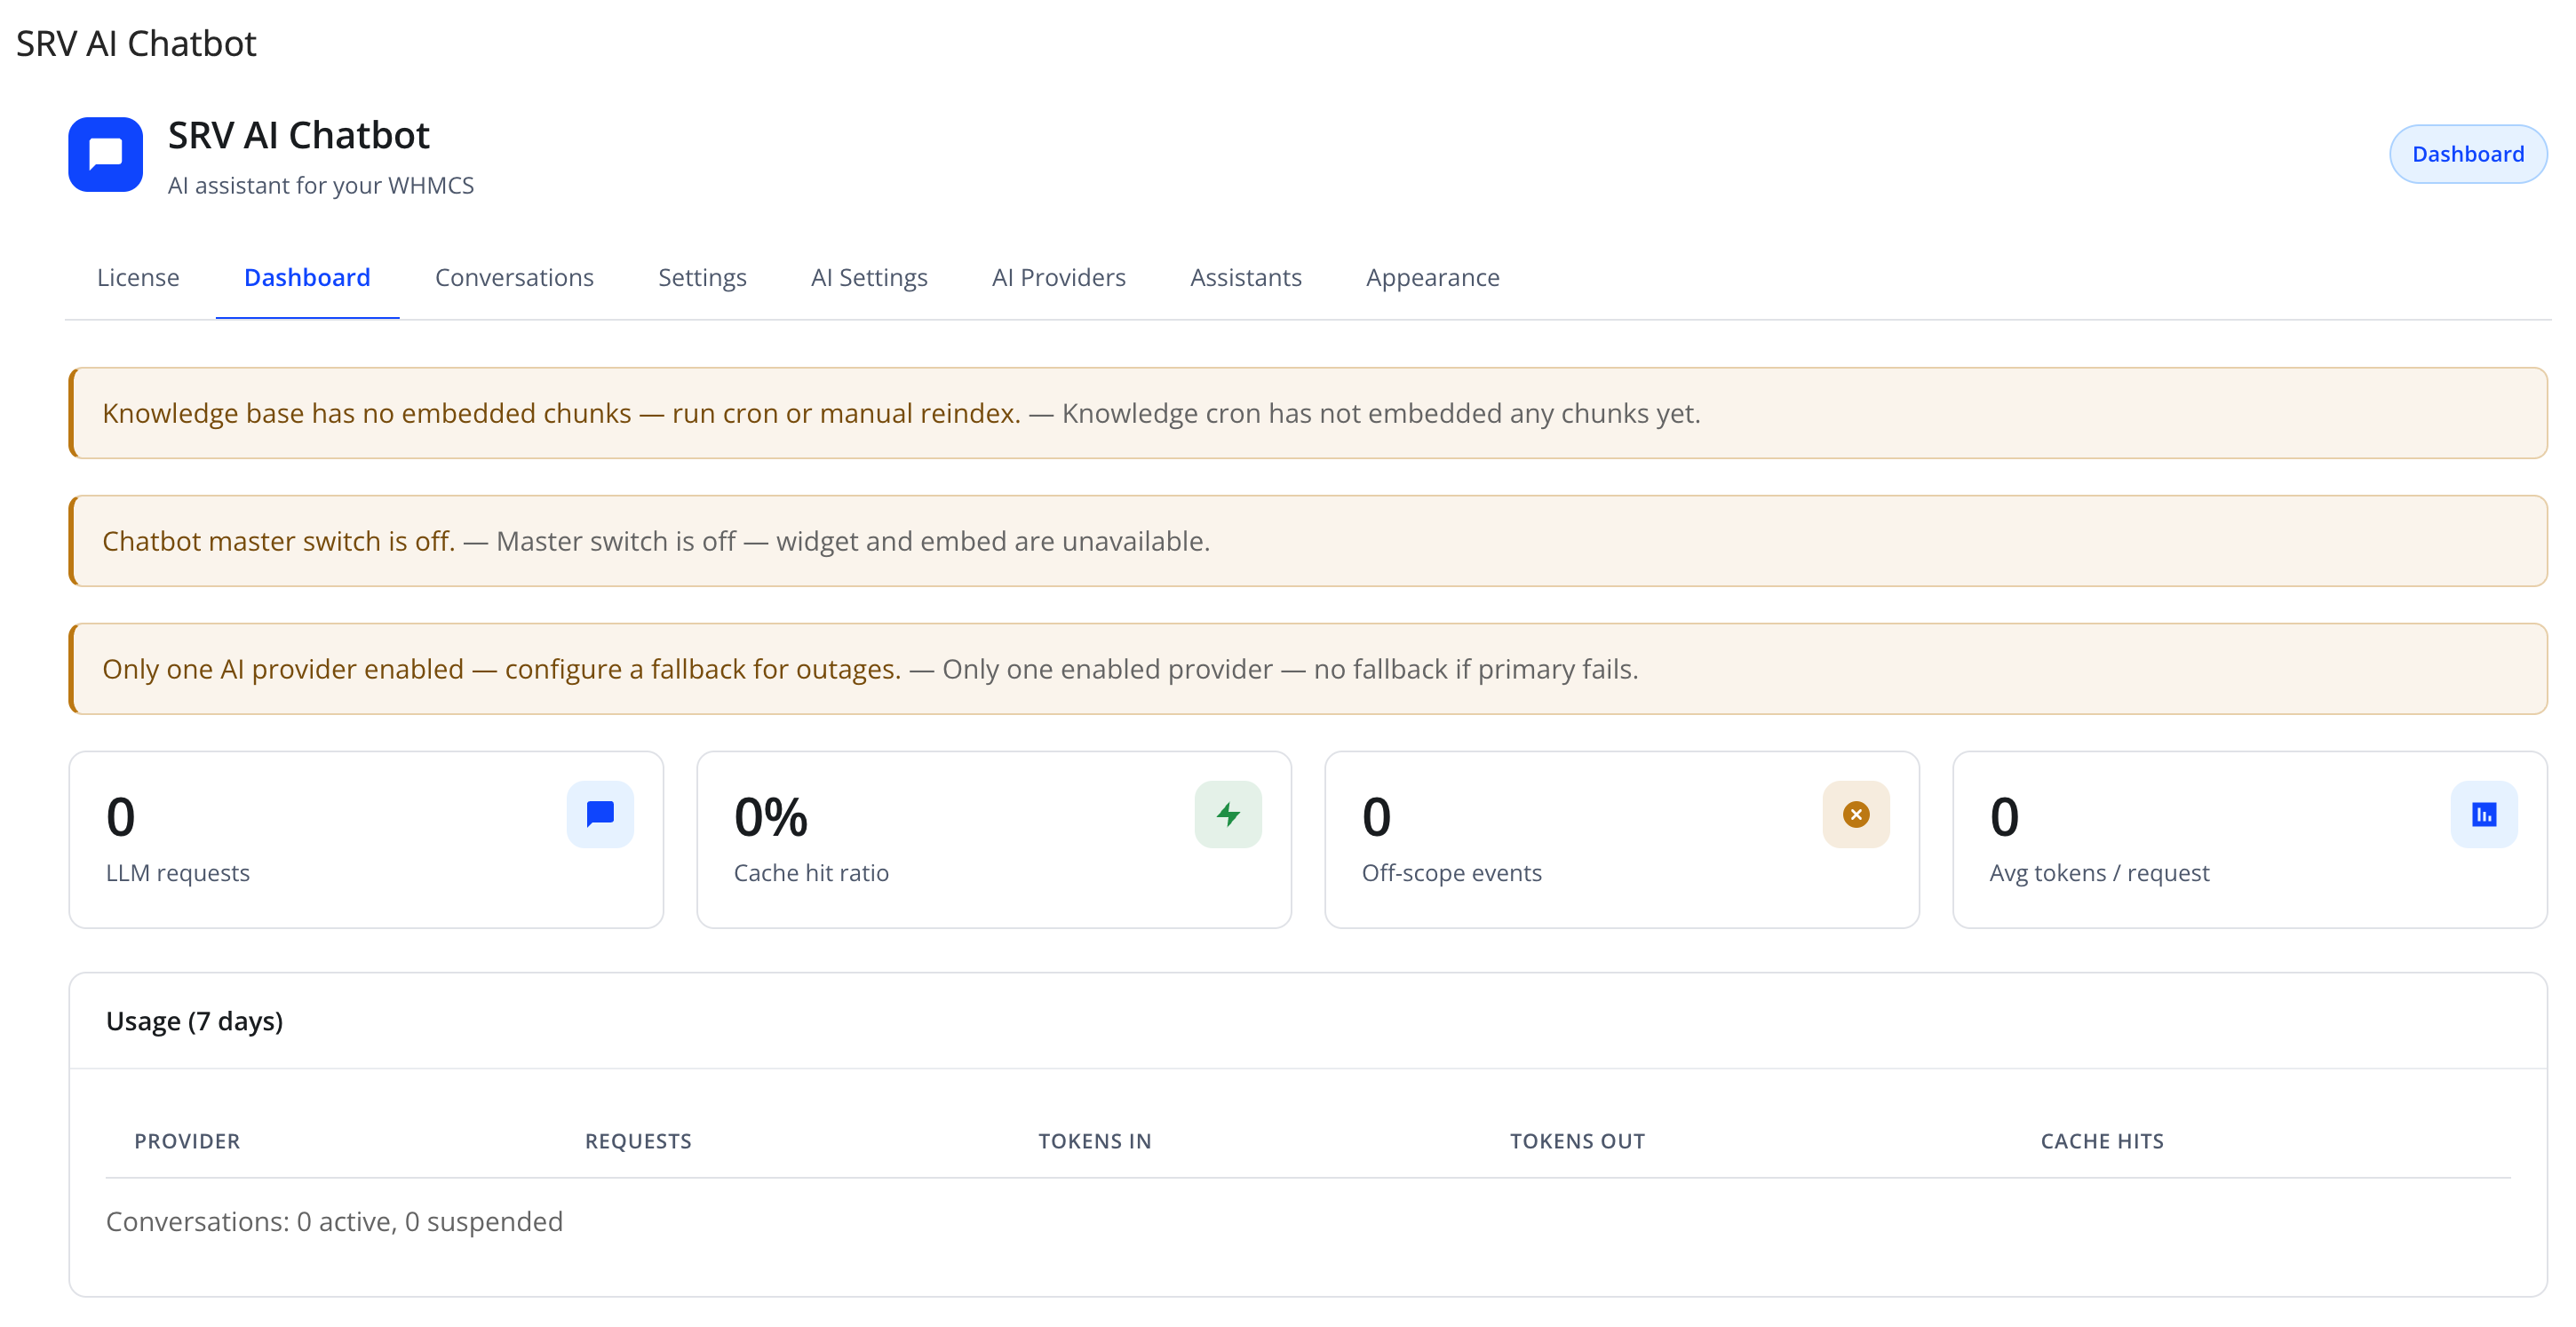Select the Dashboard tab
The image size is (2576, 1327).
point(307,277)
